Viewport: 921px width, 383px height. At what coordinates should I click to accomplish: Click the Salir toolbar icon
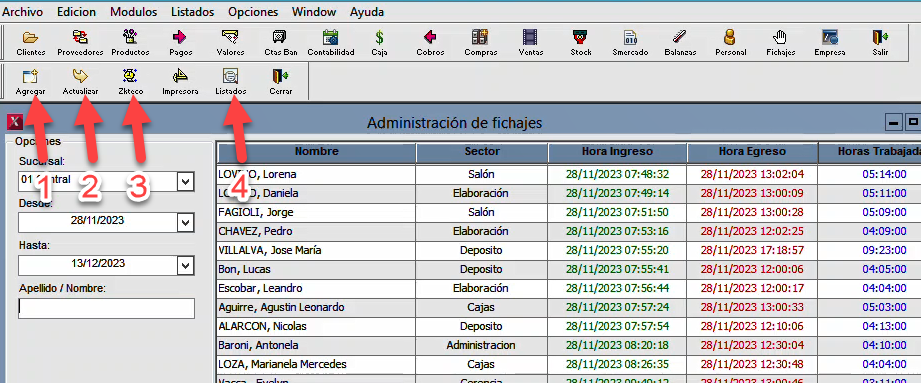coord(879,43)
